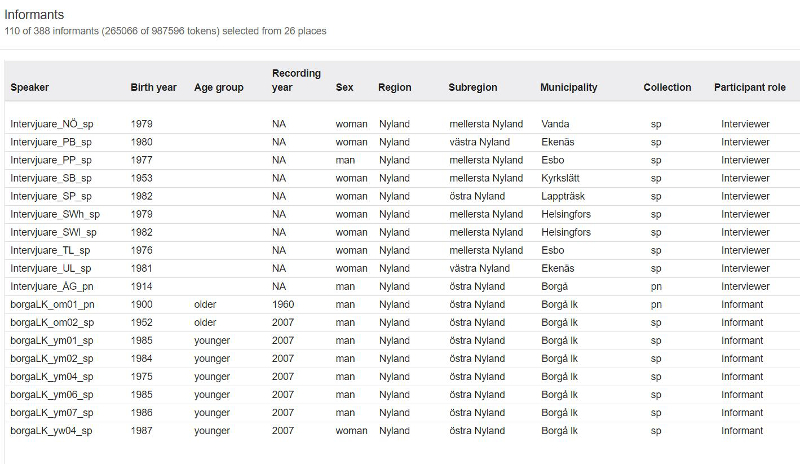Screen dimensions: 800x464
Task: Click the Region column header
Action: (394, 88)
